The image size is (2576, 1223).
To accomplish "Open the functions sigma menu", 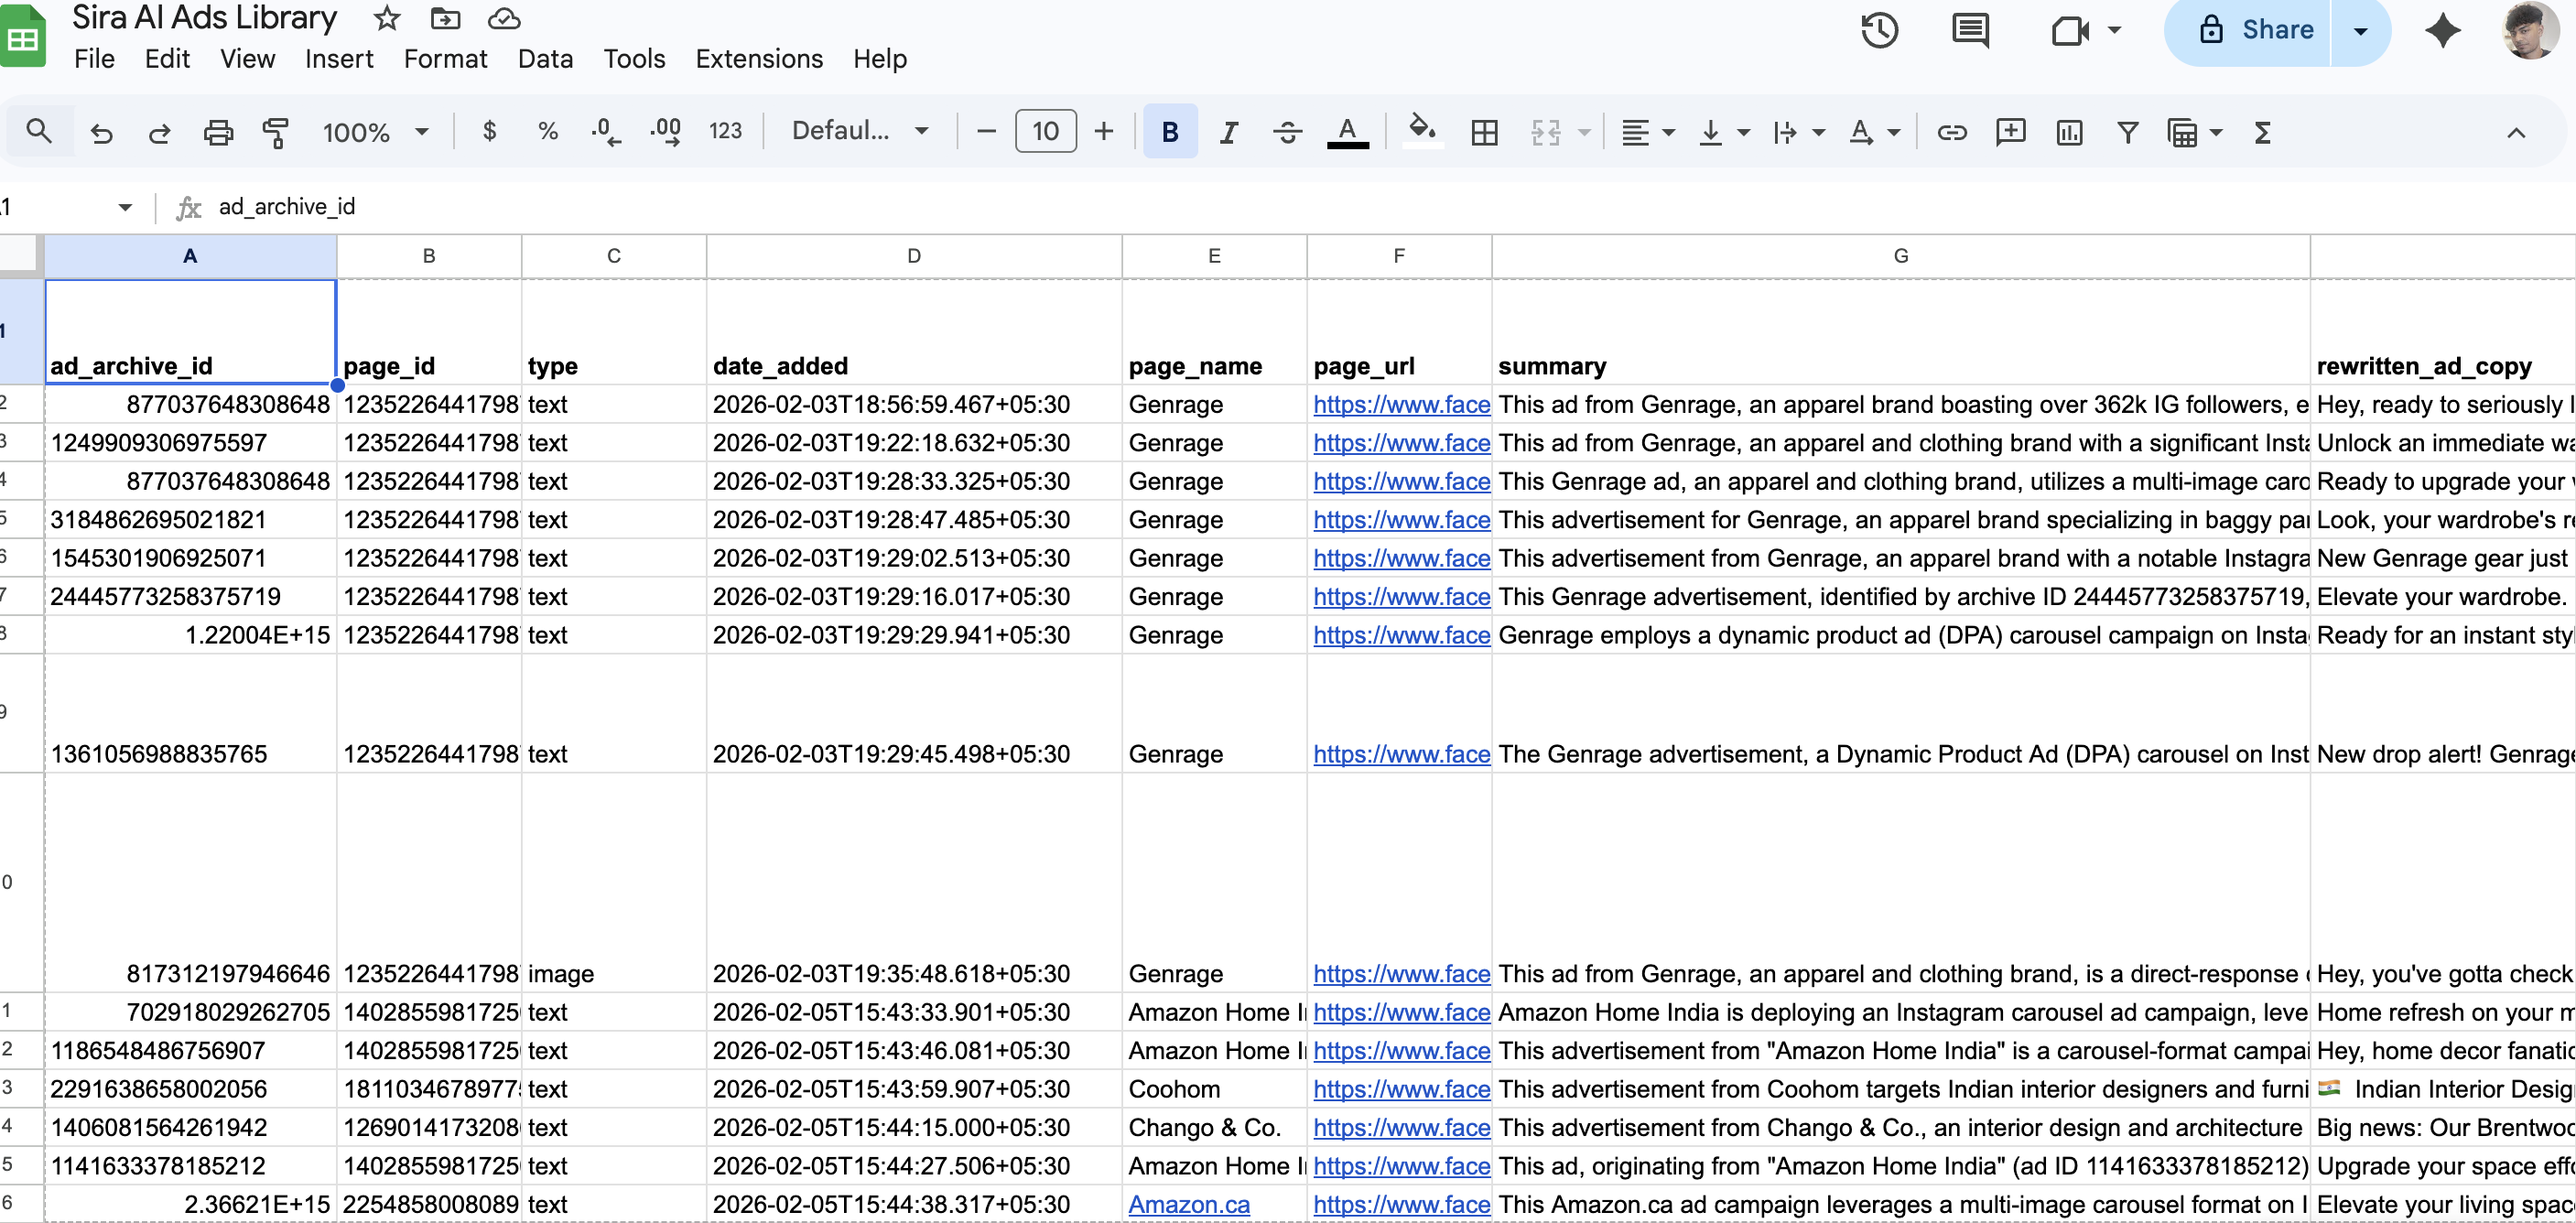I will tap(2263, 132).
